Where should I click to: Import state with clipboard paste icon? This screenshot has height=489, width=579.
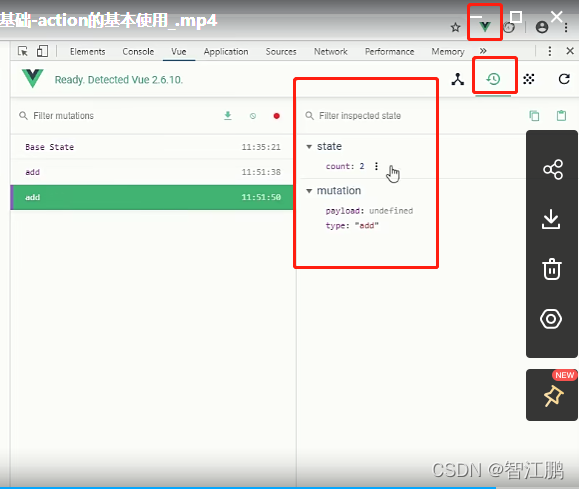click(561, 116)
